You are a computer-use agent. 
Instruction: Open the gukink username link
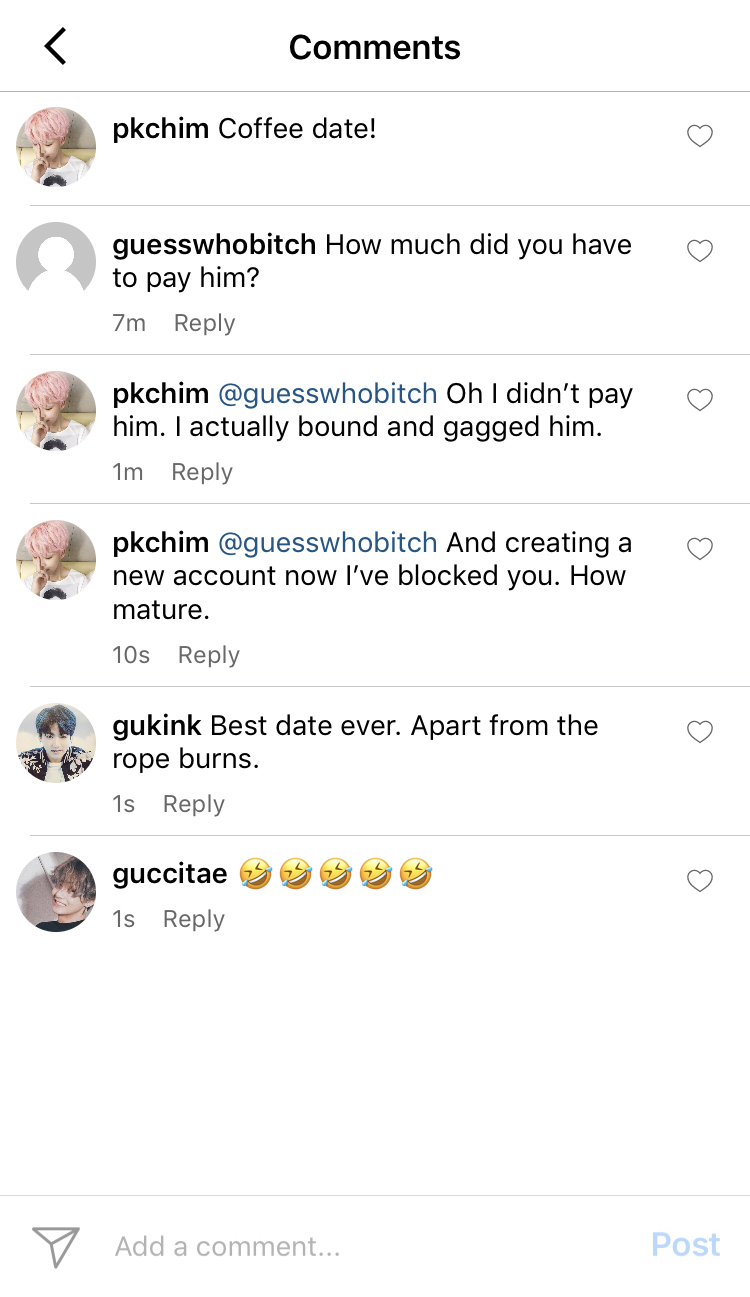pos(157,726)
